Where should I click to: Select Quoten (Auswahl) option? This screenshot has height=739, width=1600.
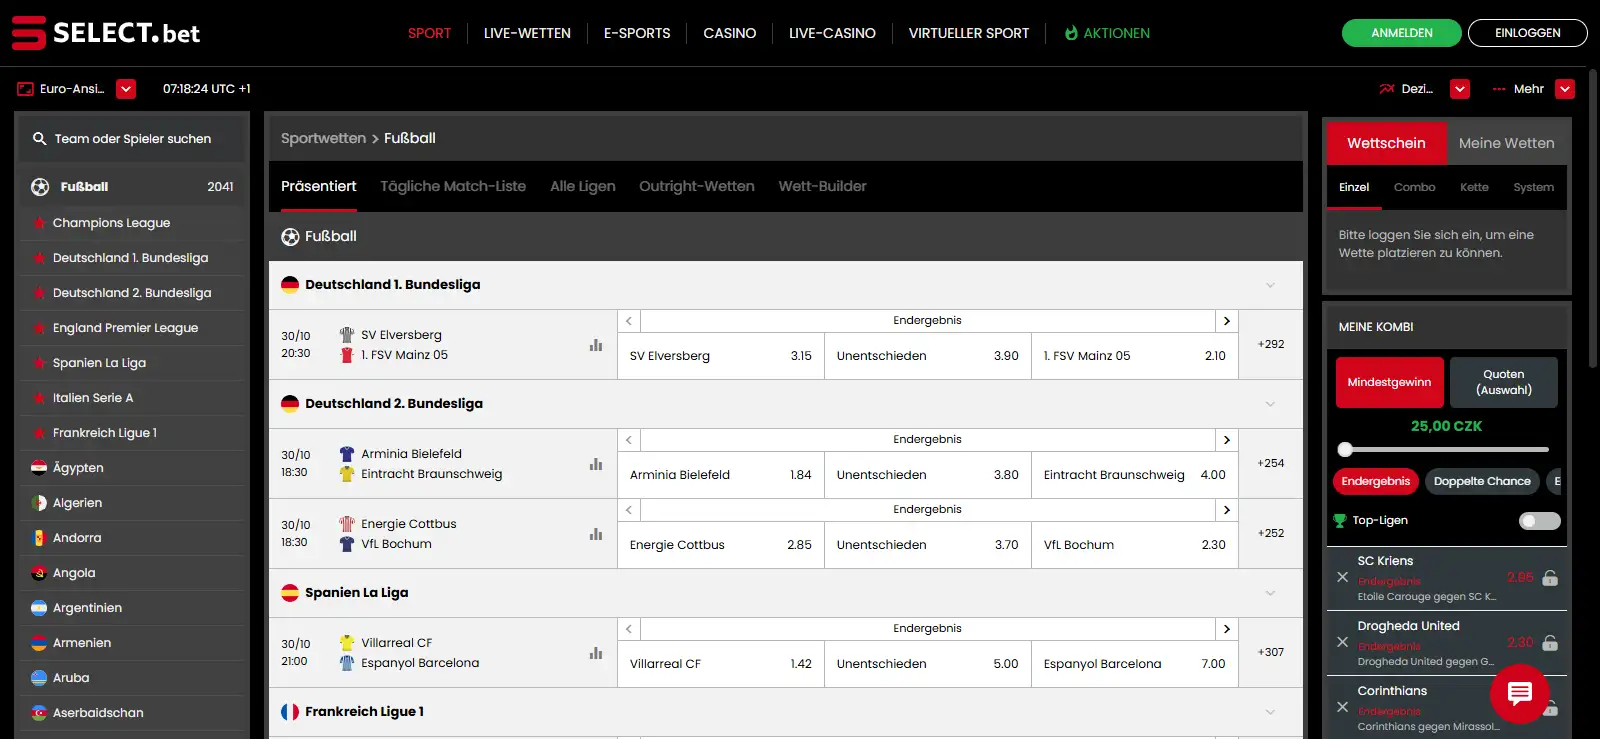coord(1504,382)
